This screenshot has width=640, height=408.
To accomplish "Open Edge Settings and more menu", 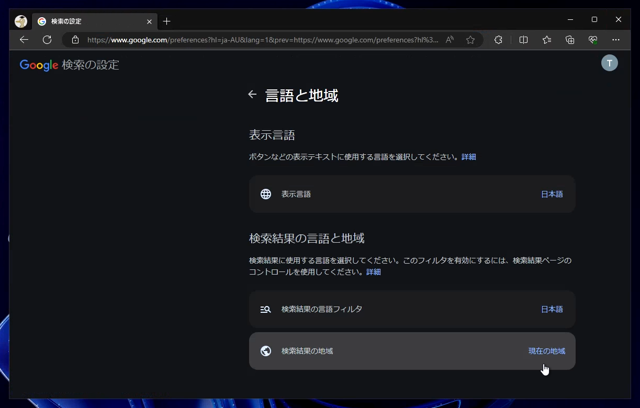I will pos(616,40).
